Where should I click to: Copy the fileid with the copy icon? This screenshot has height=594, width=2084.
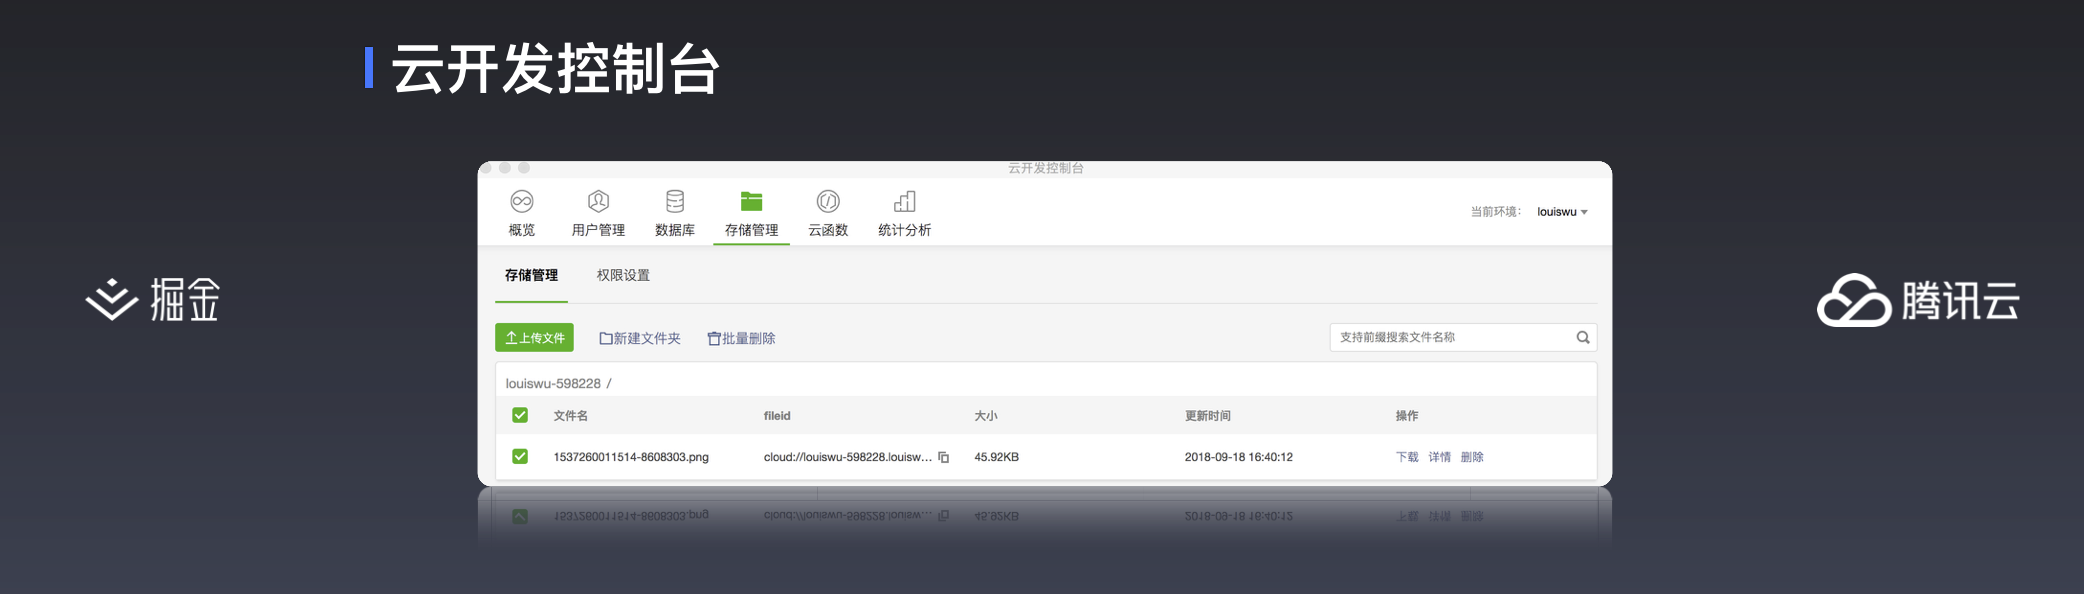click(943, 457)
